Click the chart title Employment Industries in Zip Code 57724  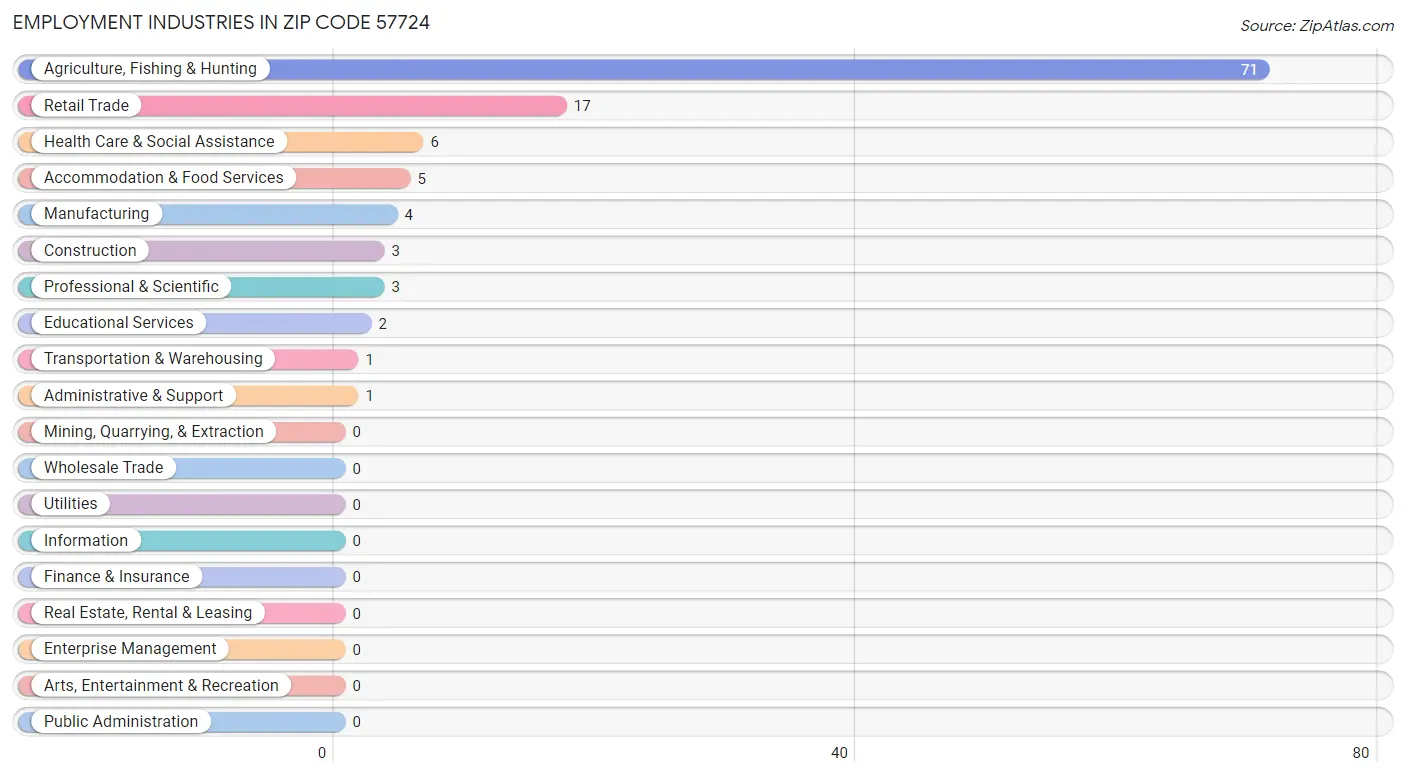221,22
